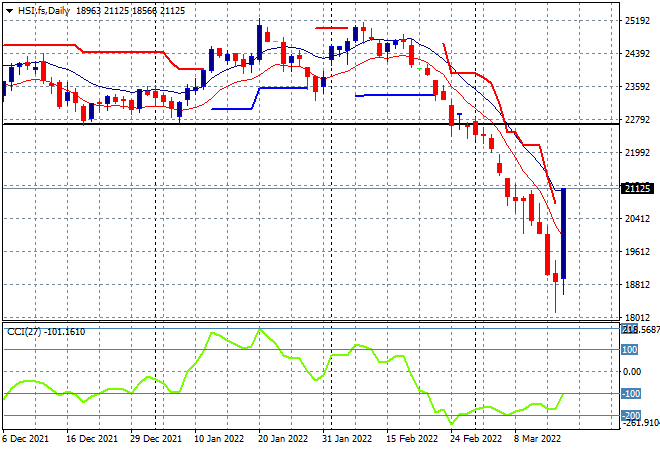Click the 24392 price axis label
Screen dimensions: 660x450
click(x=637, y=53)
